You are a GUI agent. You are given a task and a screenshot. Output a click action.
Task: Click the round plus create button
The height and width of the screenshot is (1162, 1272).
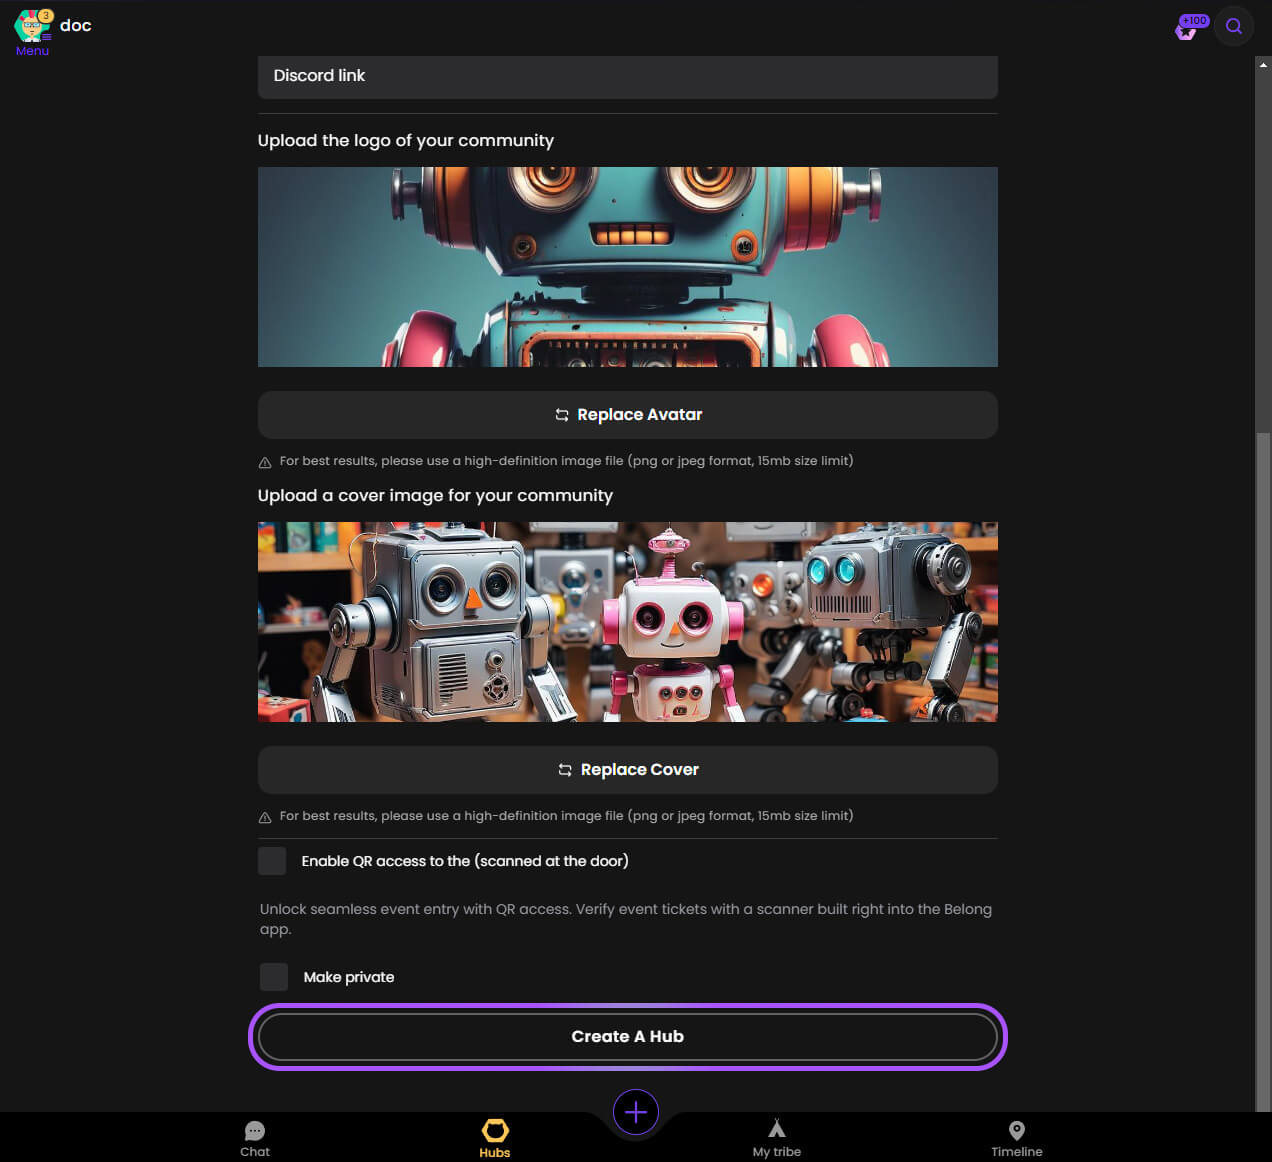(636, 1112)
